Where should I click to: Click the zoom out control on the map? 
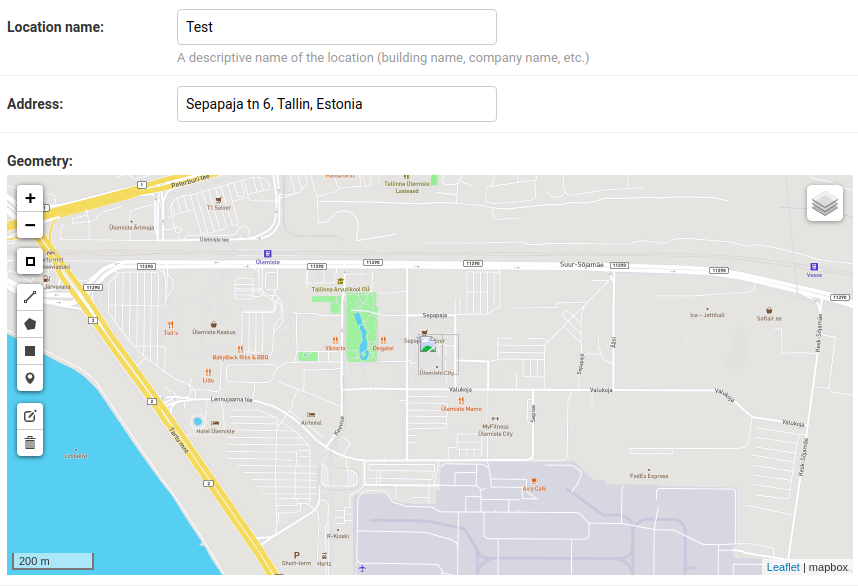coord(30,225)
